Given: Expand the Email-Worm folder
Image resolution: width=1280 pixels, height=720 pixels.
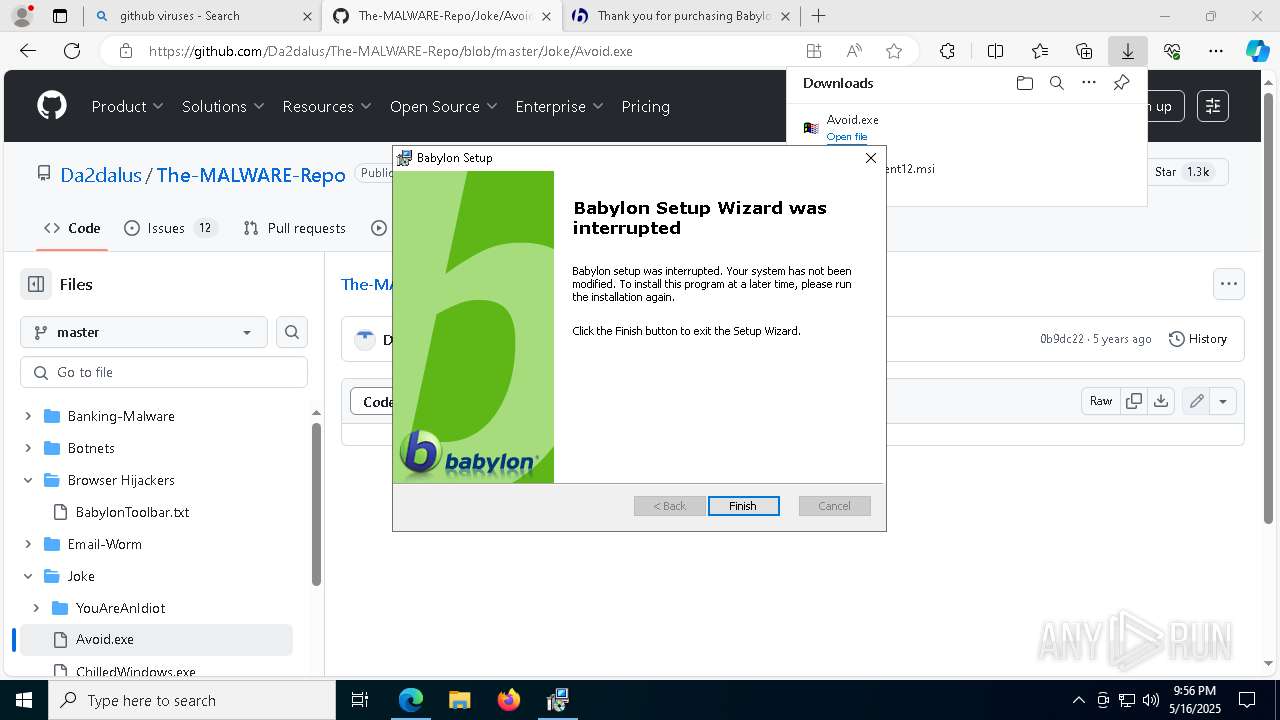Looking at the screenshot, I should click(28, 544).
